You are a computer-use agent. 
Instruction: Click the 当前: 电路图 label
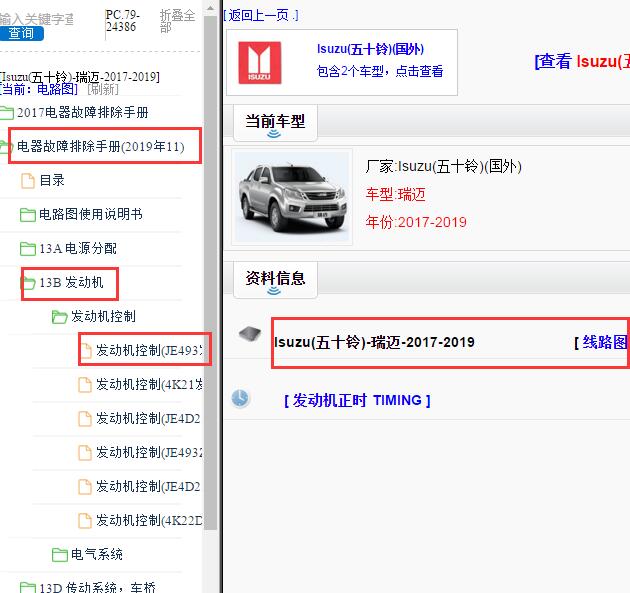coord(39,89)
